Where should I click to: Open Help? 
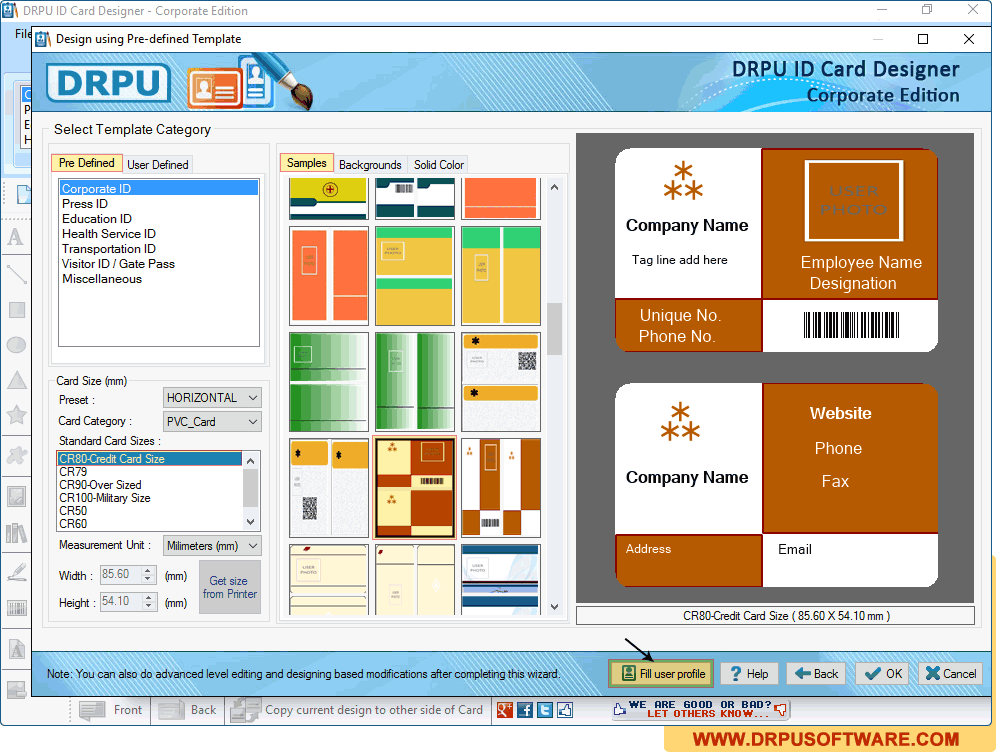coord(748,674)
